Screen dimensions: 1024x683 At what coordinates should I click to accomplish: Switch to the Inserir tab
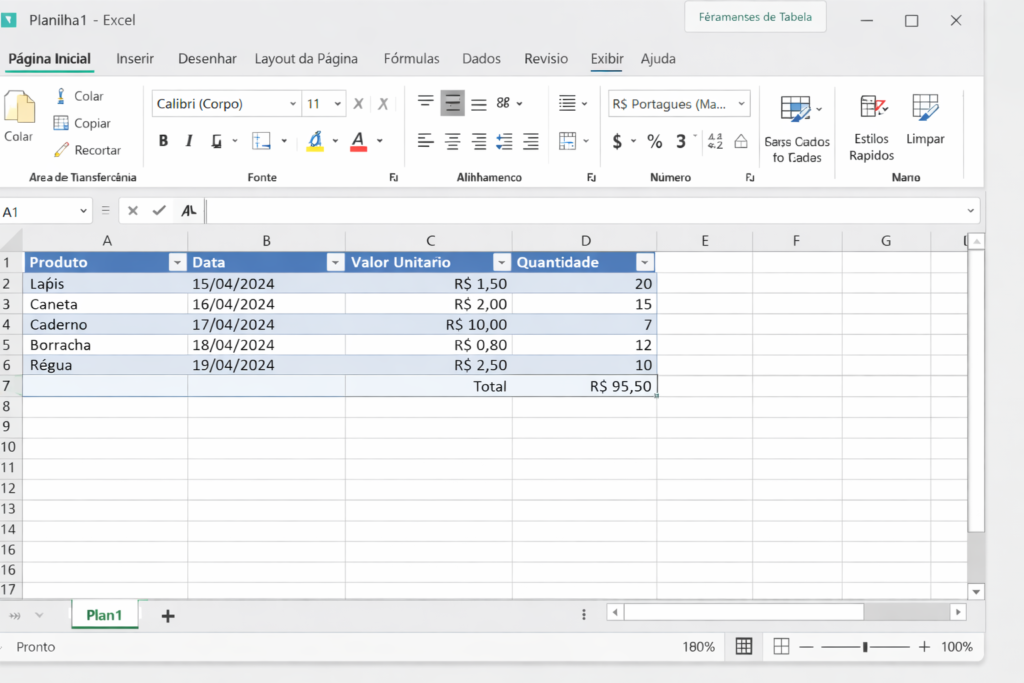[135, 59]
